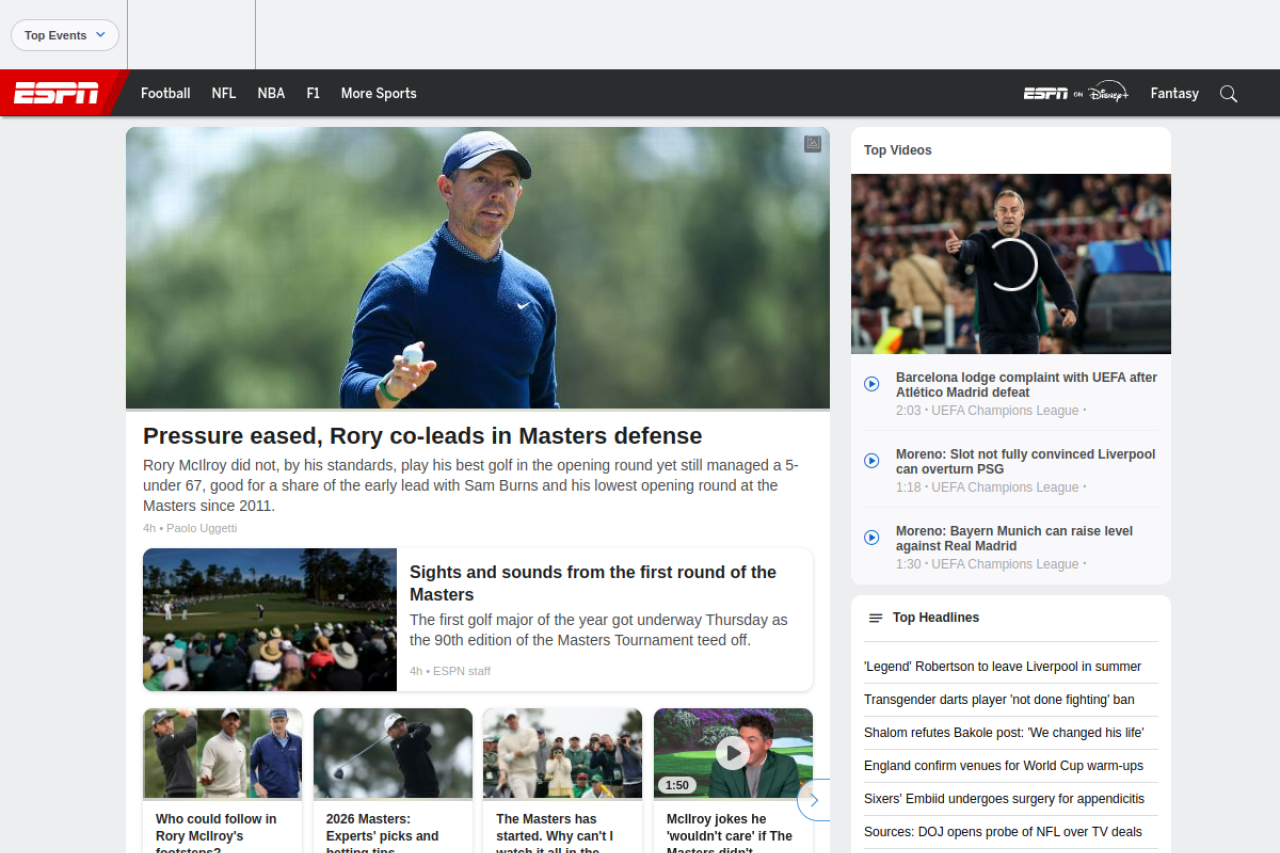The image size is (1280, 853).
Task: Select NBA in the navigation bar
Action: (271, 93)
